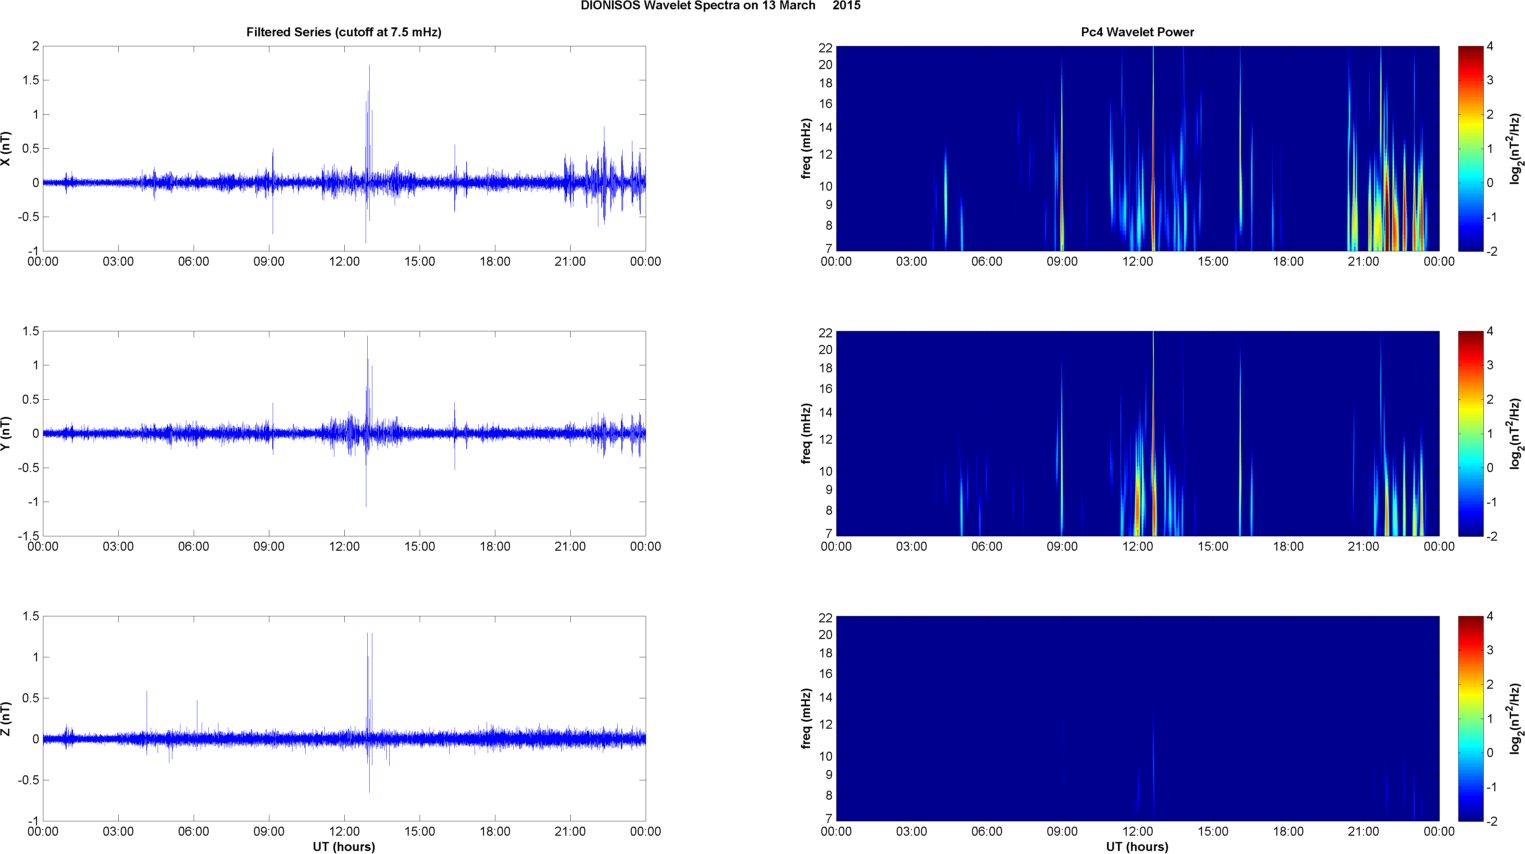1525x854 pixels.
Task: Click the 'Z (nT)' axis label
Action: click(7, 718)
